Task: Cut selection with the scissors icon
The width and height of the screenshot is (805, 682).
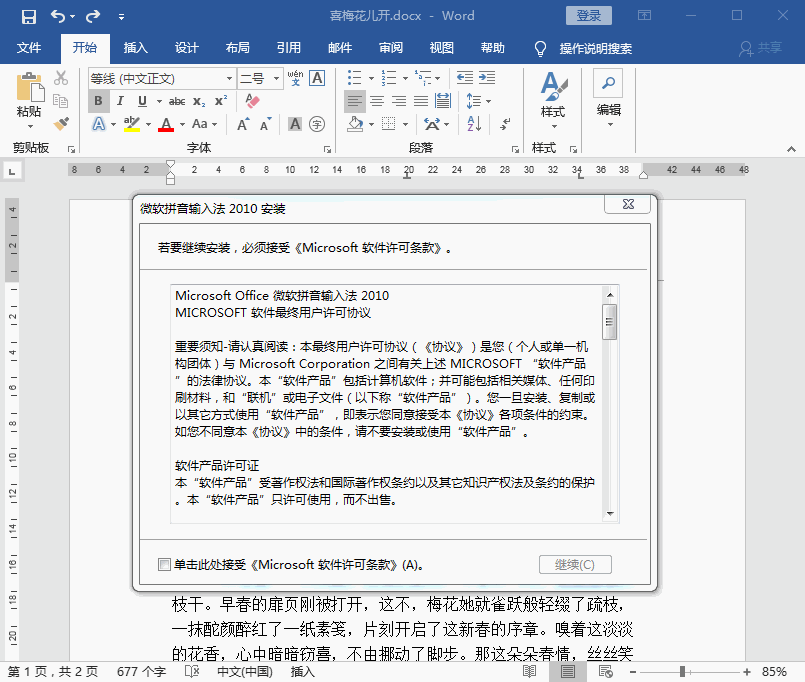Action: click(61, 78)
